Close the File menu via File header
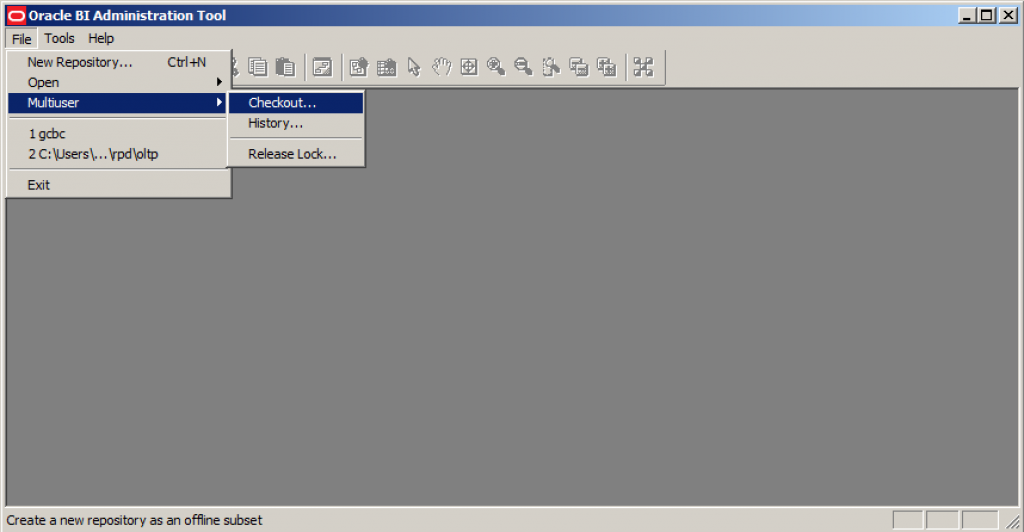The image size is (1024, 532). [22, 39]
